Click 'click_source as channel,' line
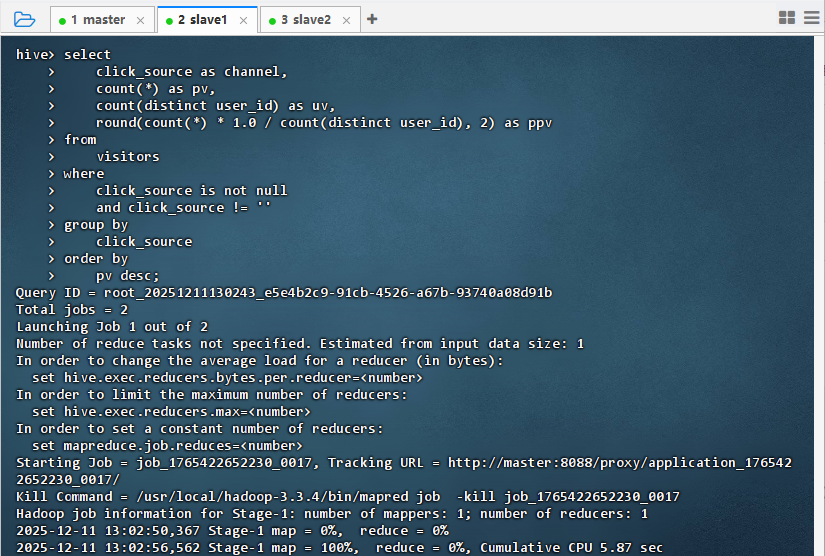 192,72
